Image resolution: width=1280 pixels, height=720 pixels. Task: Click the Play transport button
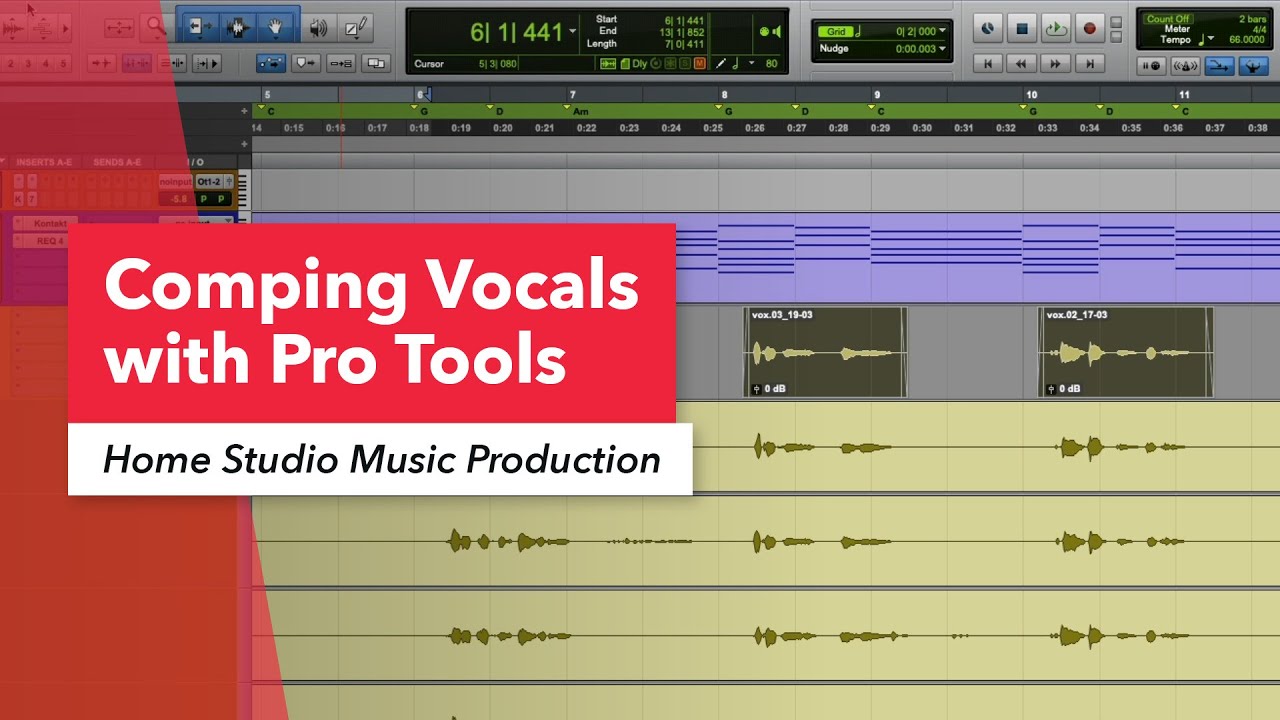pyautogui.click(x=1056, y=29)
